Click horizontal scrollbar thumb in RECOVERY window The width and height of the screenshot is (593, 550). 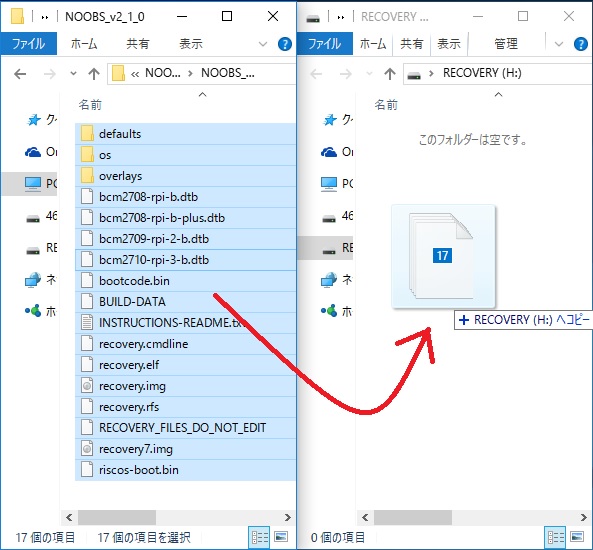413,517
